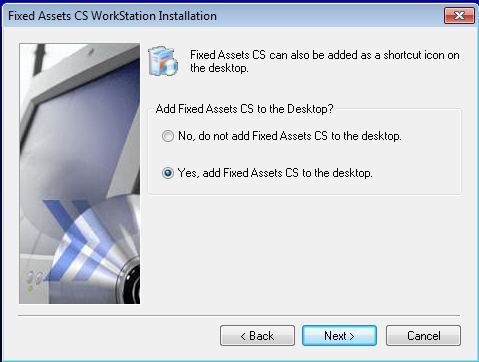The image size is (479, 362).
Task: Click the empty area below the desktop options box
Action: [304, 253]
